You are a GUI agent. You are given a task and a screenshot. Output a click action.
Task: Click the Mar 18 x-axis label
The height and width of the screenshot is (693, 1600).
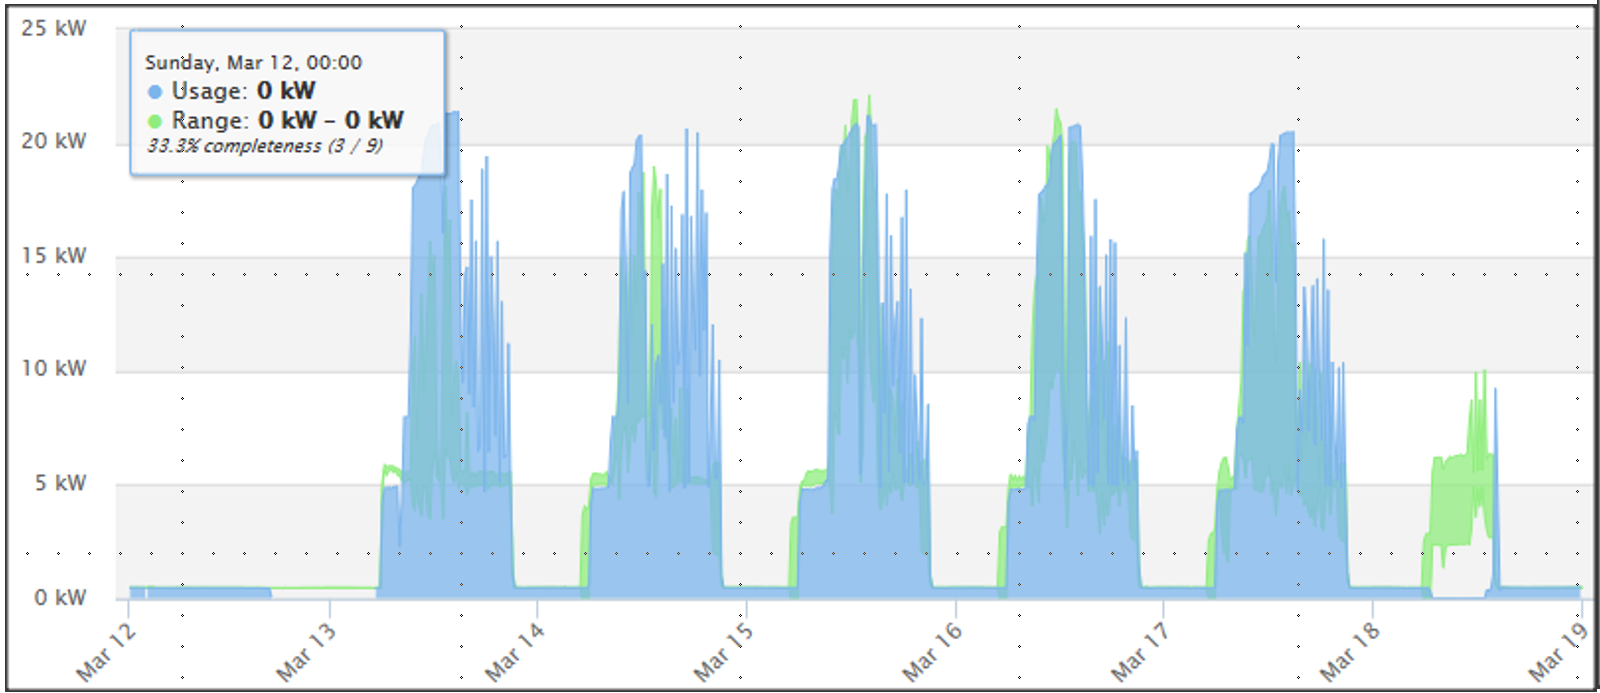point(1349,651)
